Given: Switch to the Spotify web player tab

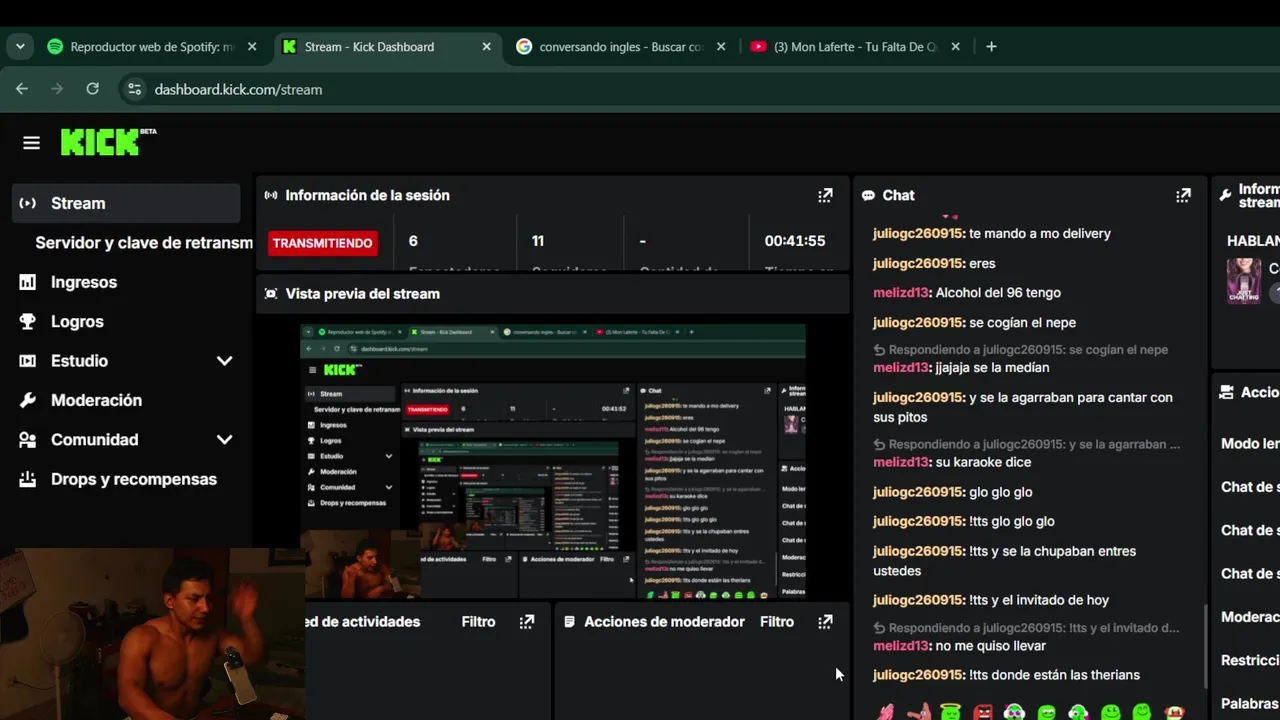Looking at the screenshot, I should (152, 46).
